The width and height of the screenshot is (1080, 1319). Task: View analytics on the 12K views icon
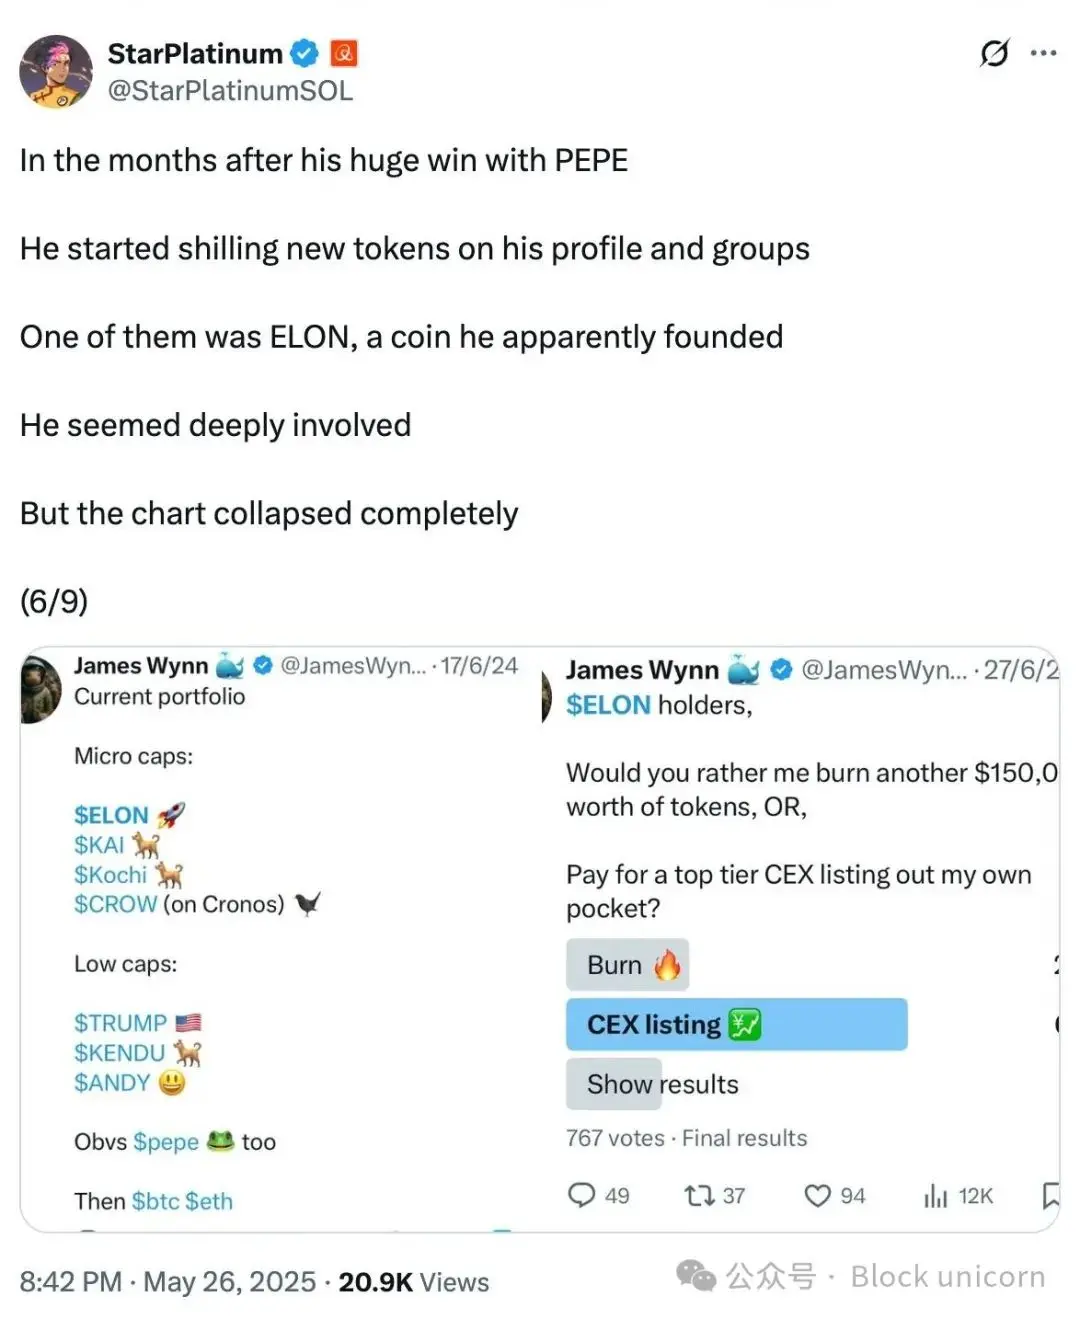coord(935,1195)
